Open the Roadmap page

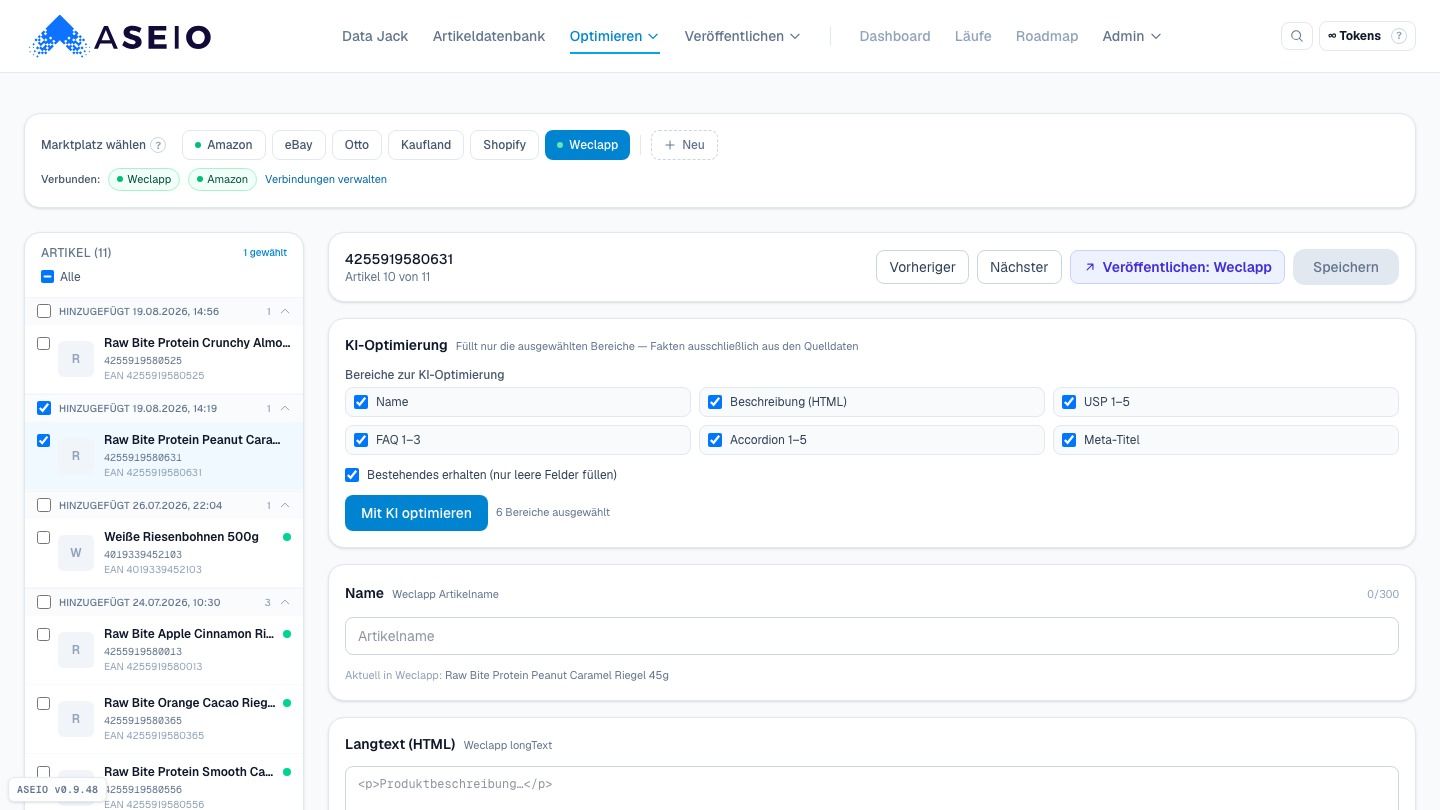(1047, 36)
